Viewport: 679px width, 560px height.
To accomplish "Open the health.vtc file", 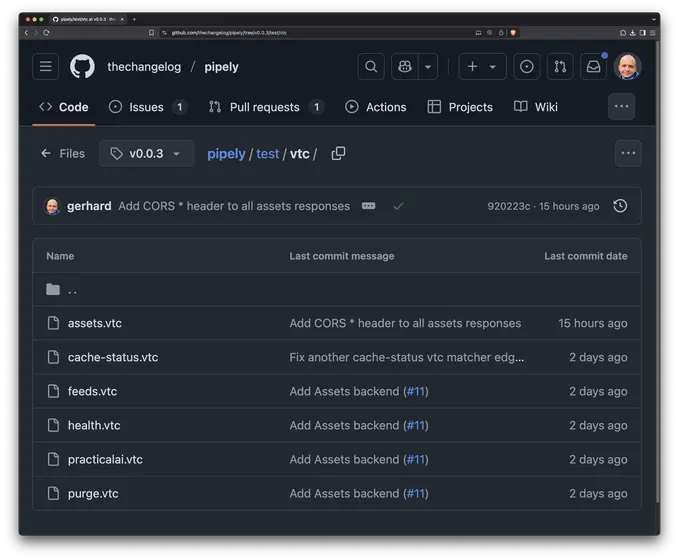I will click(94, 425).
